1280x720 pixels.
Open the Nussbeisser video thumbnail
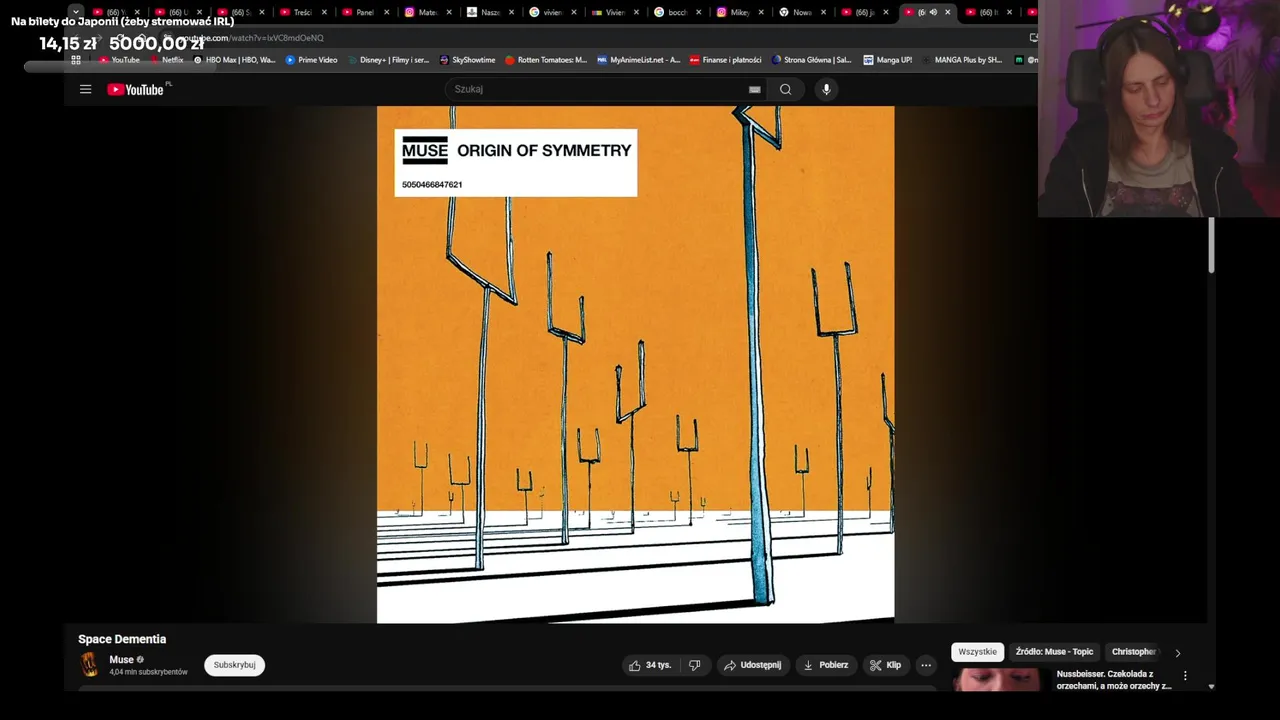(x=996, y=680)
